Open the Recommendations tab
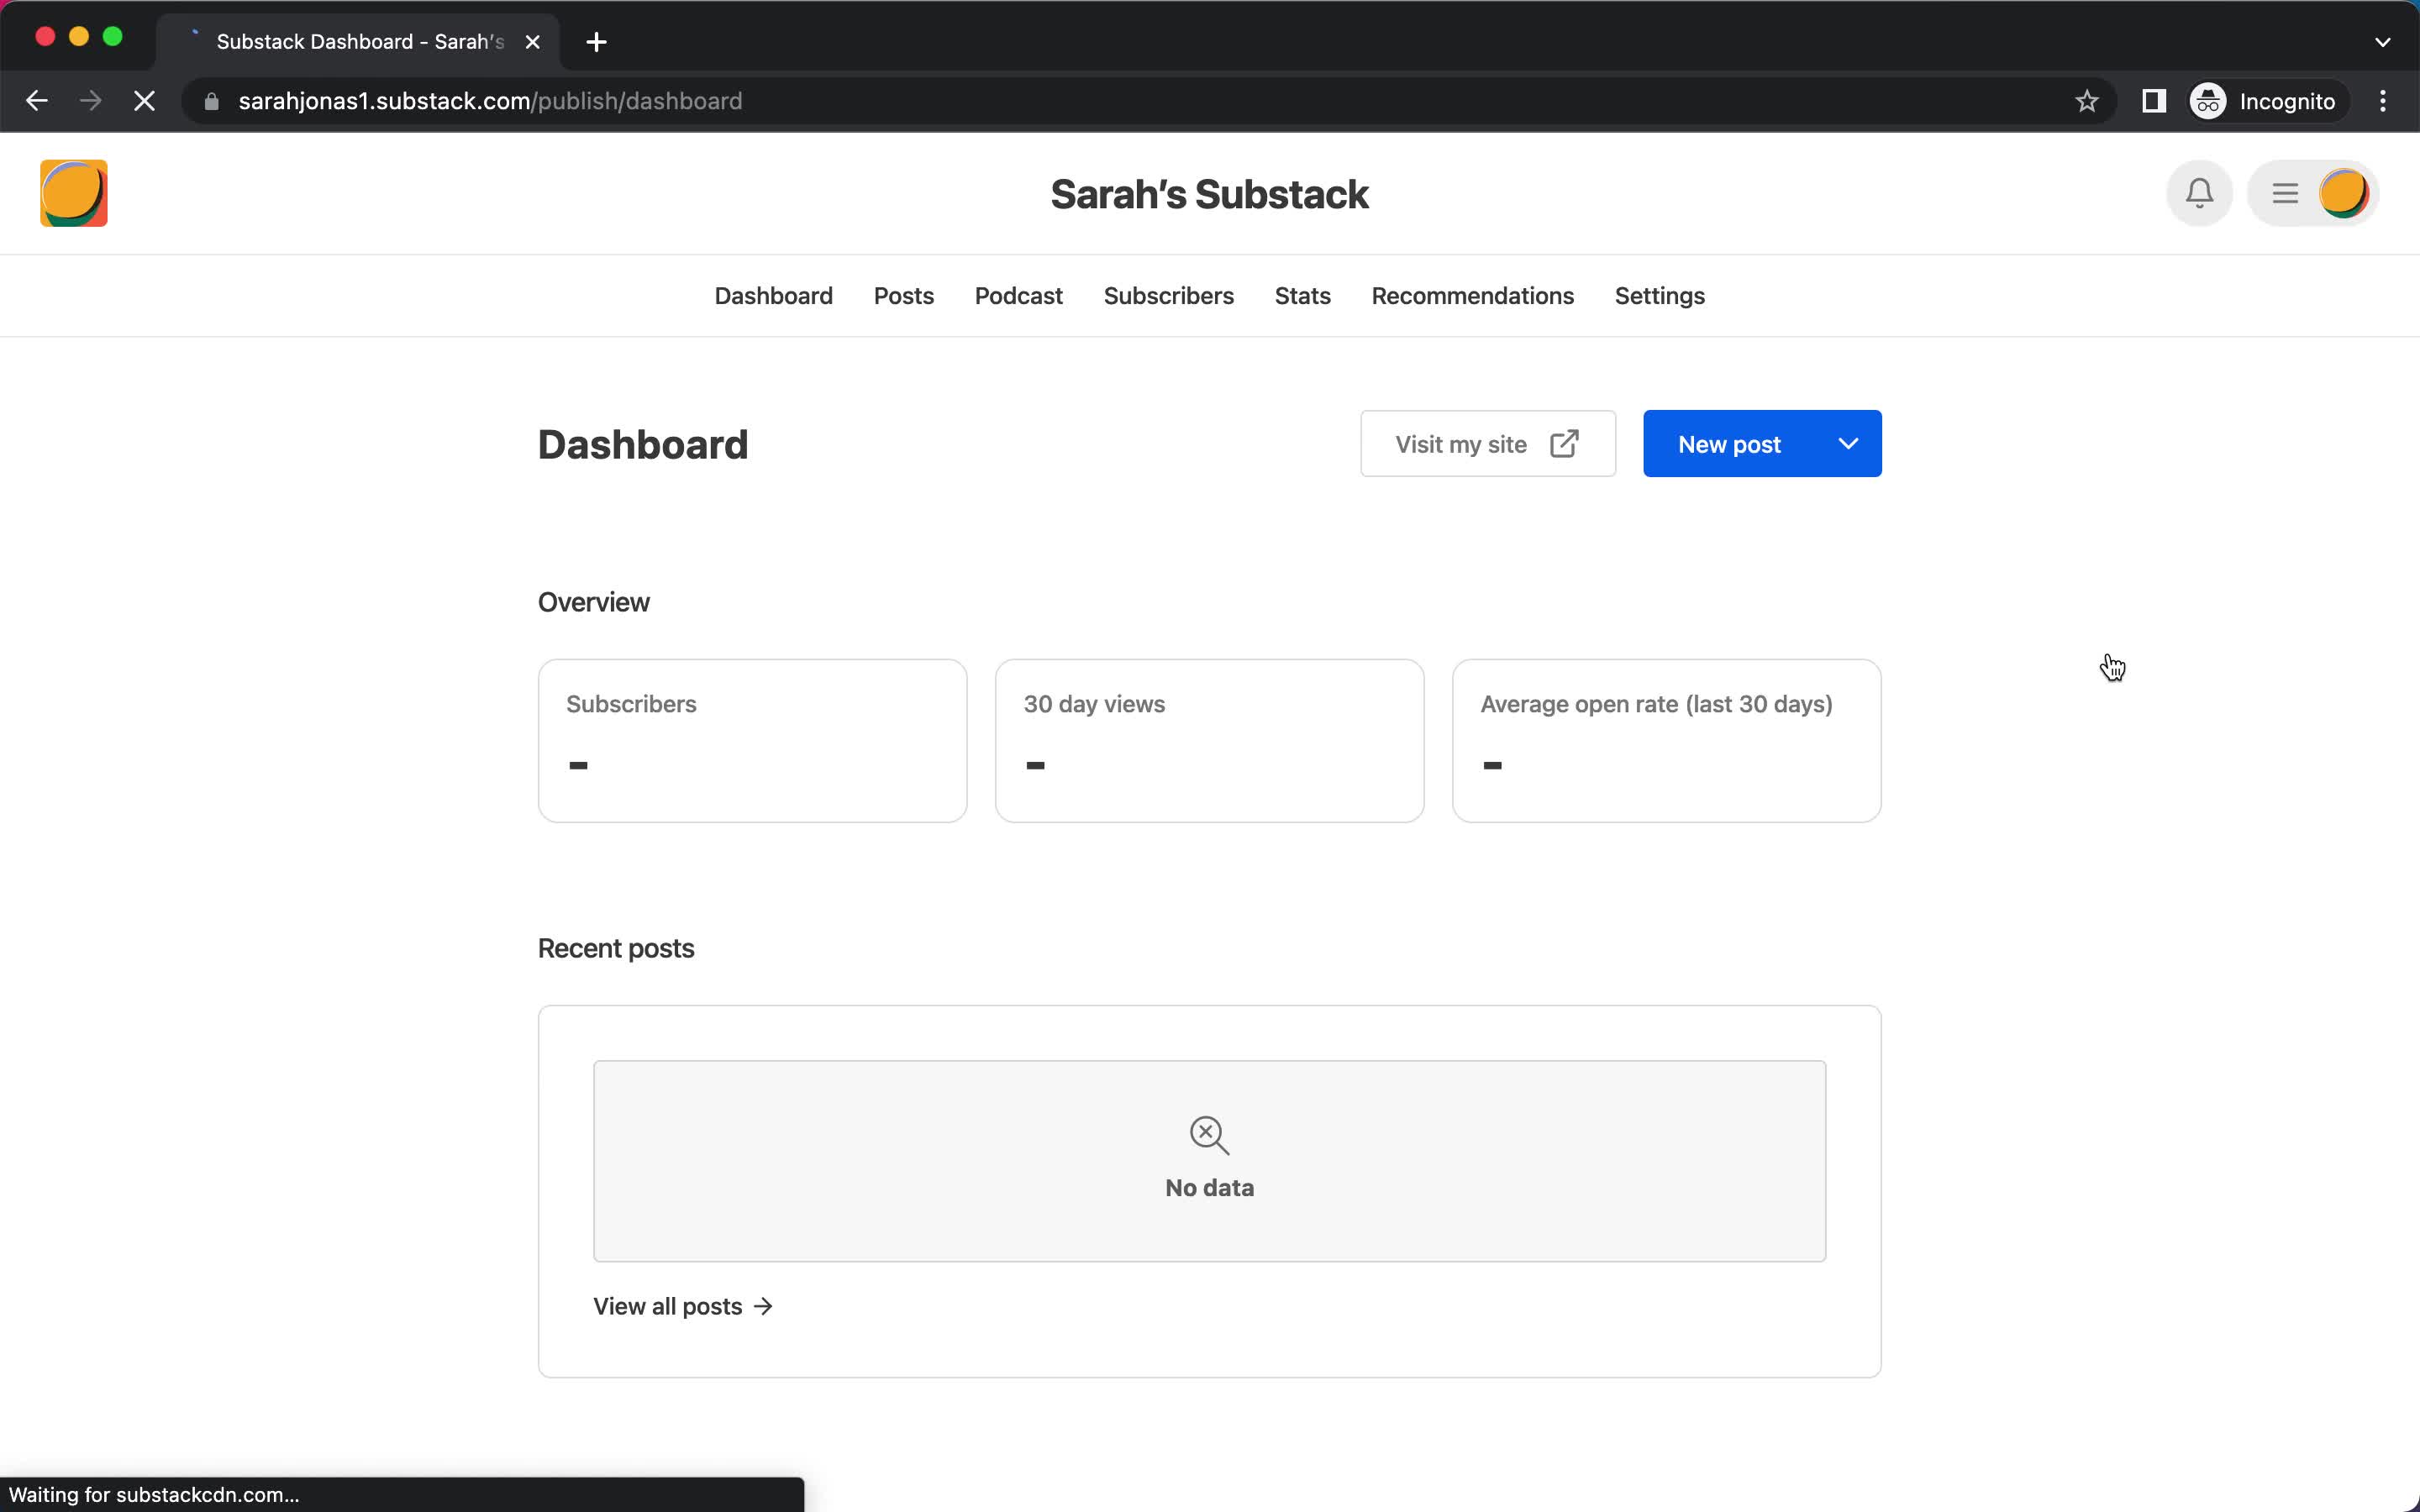 pos(1472,296)
